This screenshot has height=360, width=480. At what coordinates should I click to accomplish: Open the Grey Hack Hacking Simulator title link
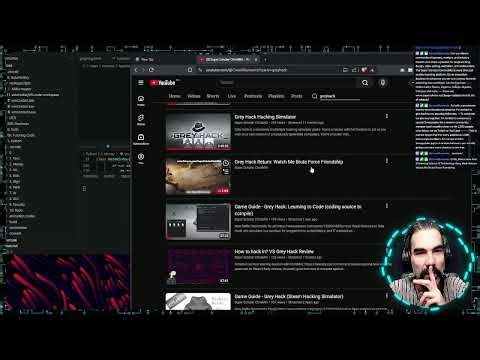(265, 117)
